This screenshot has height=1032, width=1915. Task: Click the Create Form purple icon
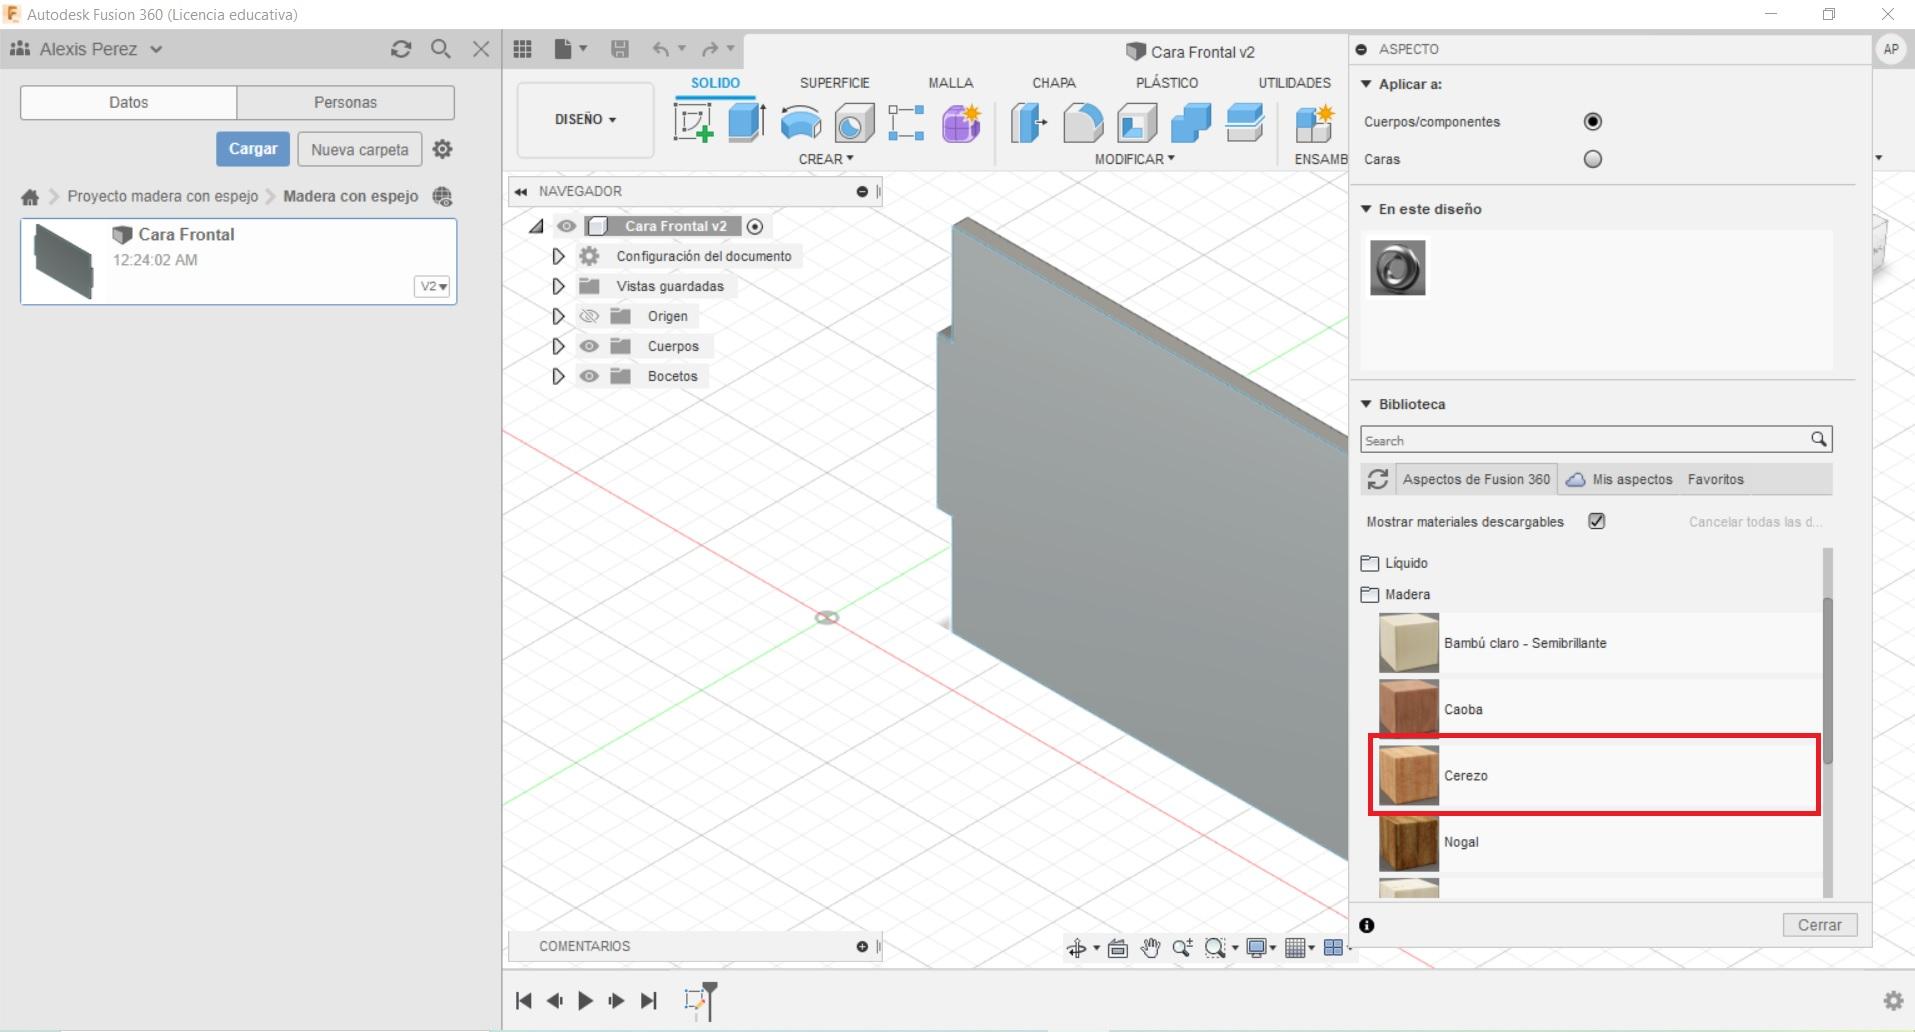[x=961, y=123]
